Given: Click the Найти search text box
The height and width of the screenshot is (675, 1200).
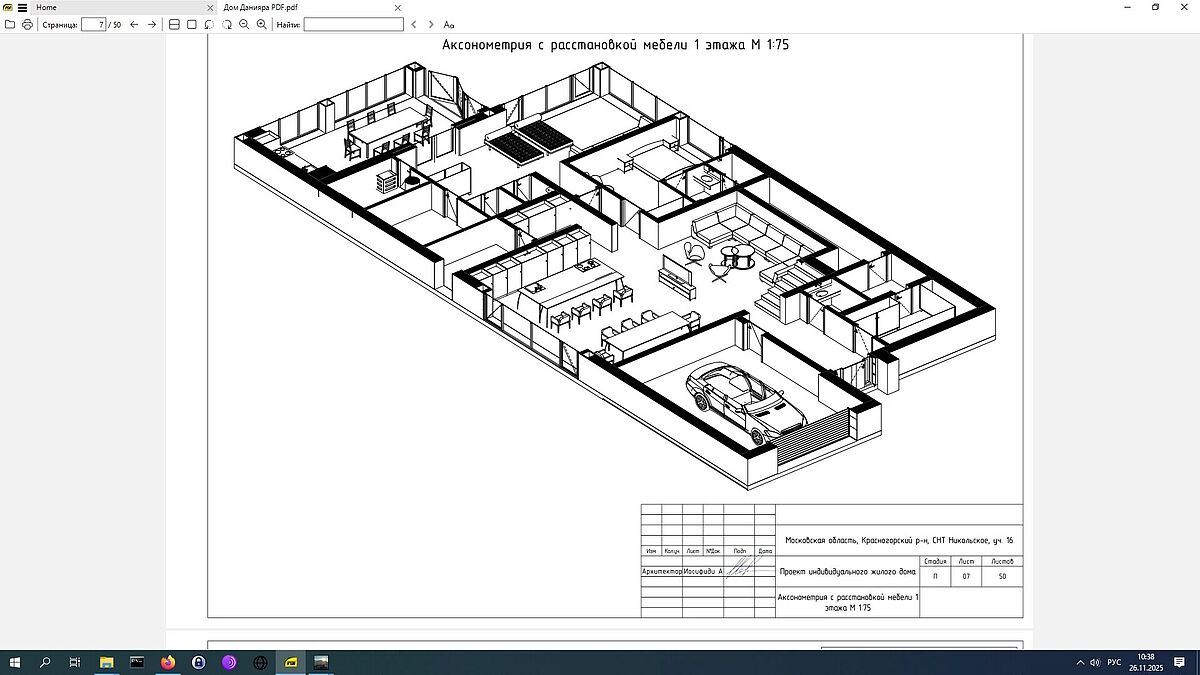Looking at the screenshot, I should coord(354,24).
